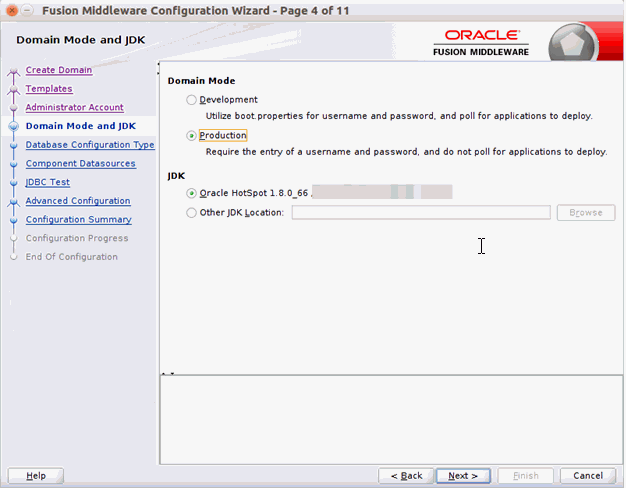The width and height of the screenshot is (626, 488).
Task: Click the Configuration Summary step node icon
Action: coord(14,220)
